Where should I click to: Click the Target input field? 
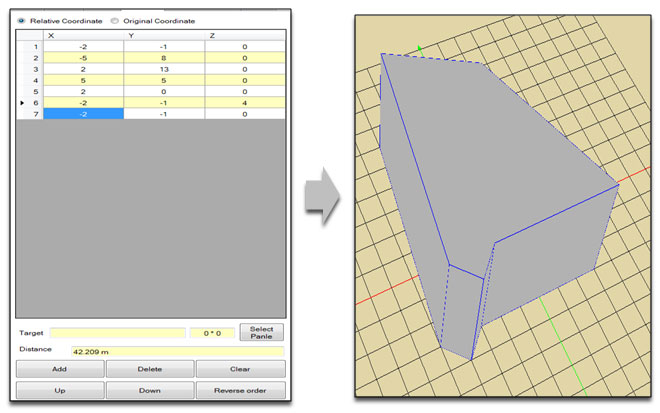pyautogui.click(x=117, y=333)
